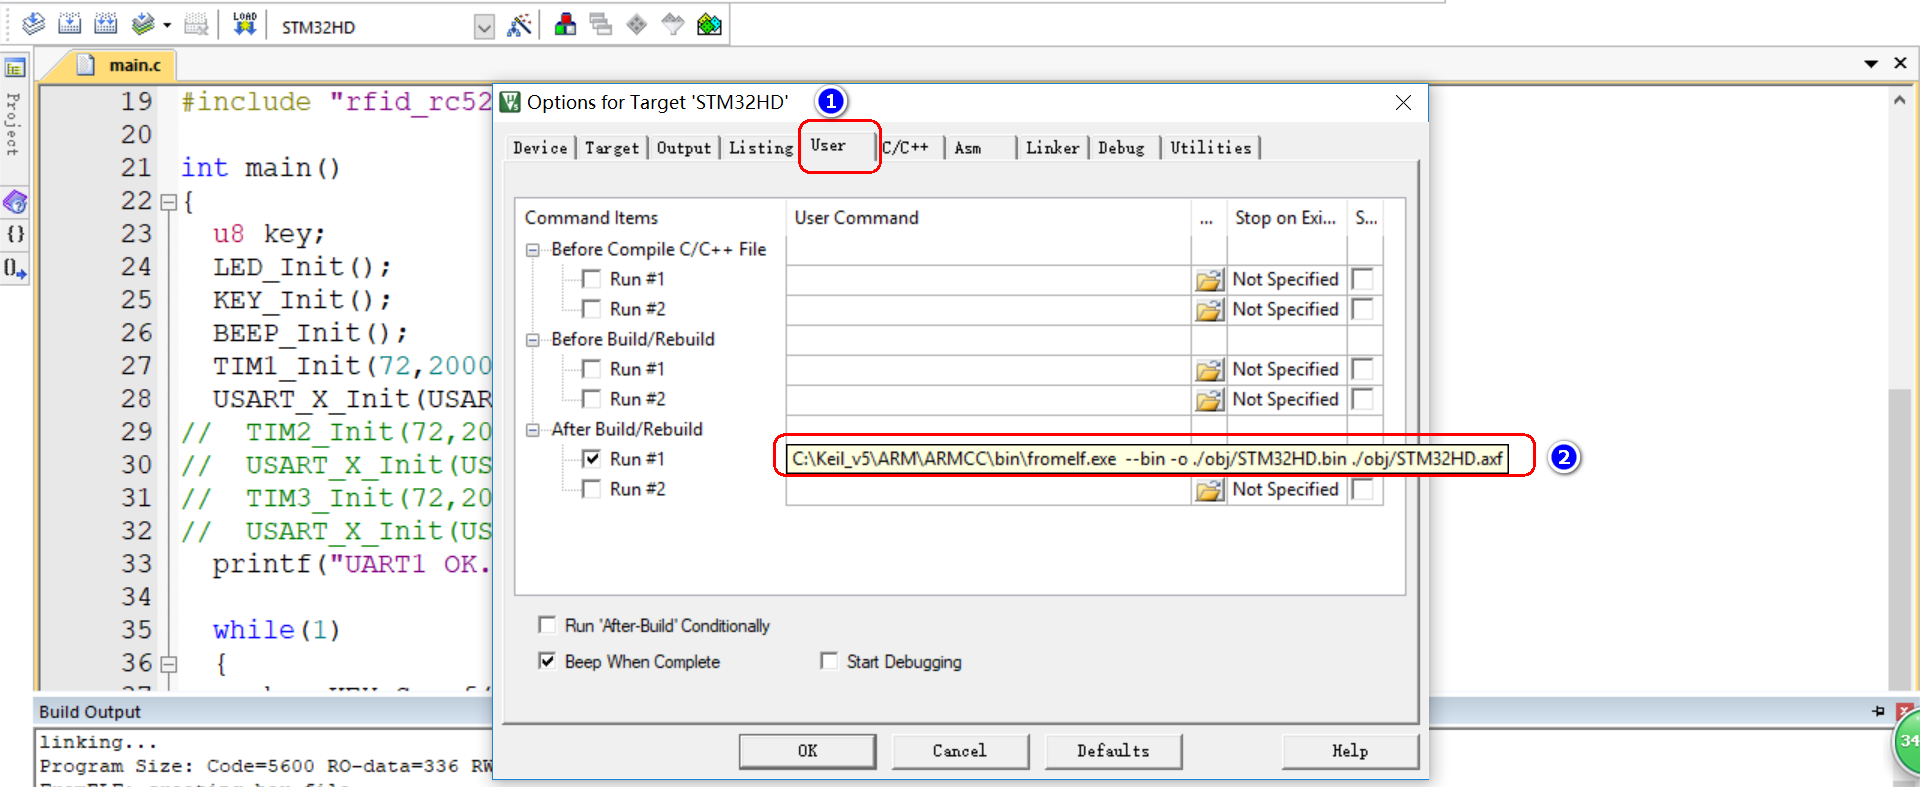Click the Select Software Packs icon
The height and width of the screenshot is (787, 1920).
[x=673, y=25]
